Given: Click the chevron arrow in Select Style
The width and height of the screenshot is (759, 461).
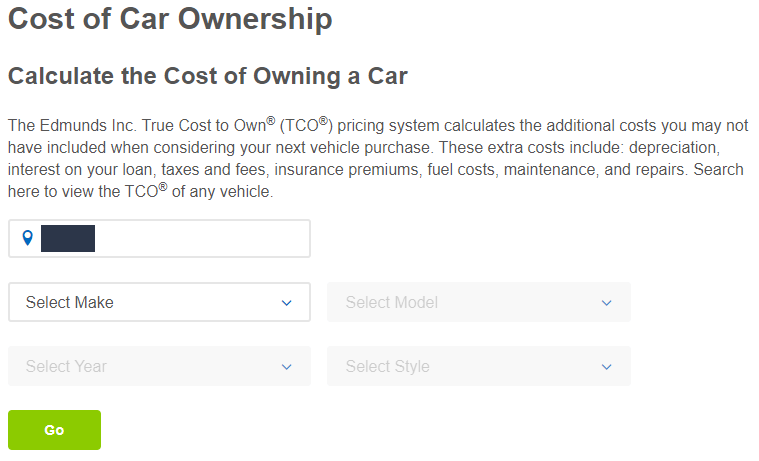Looking at the screenshot, I should (x=607, y=367).
